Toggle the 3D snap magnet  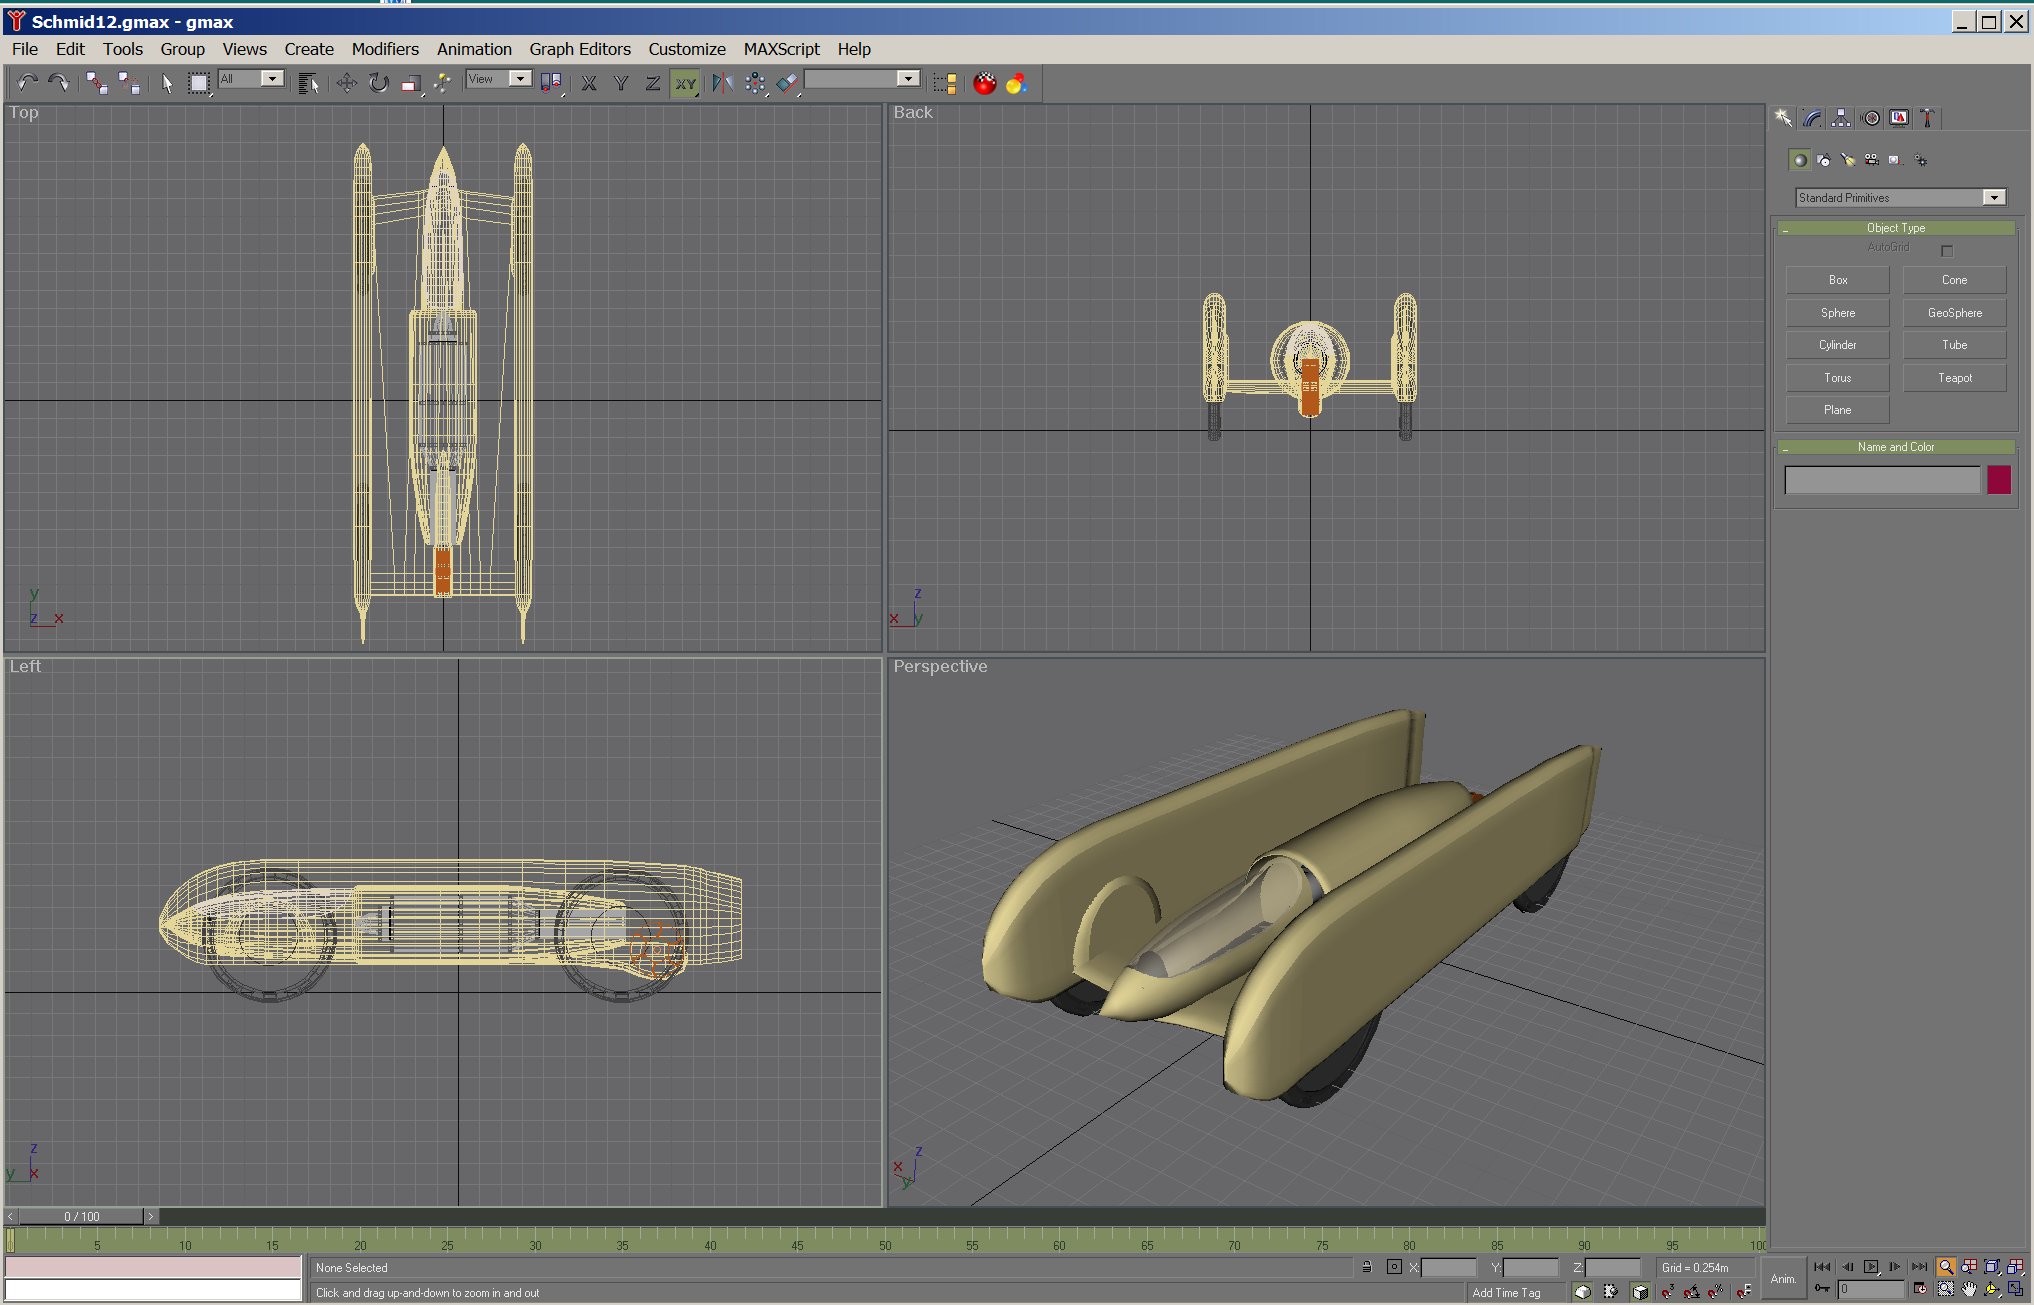pos(1668,1292)
